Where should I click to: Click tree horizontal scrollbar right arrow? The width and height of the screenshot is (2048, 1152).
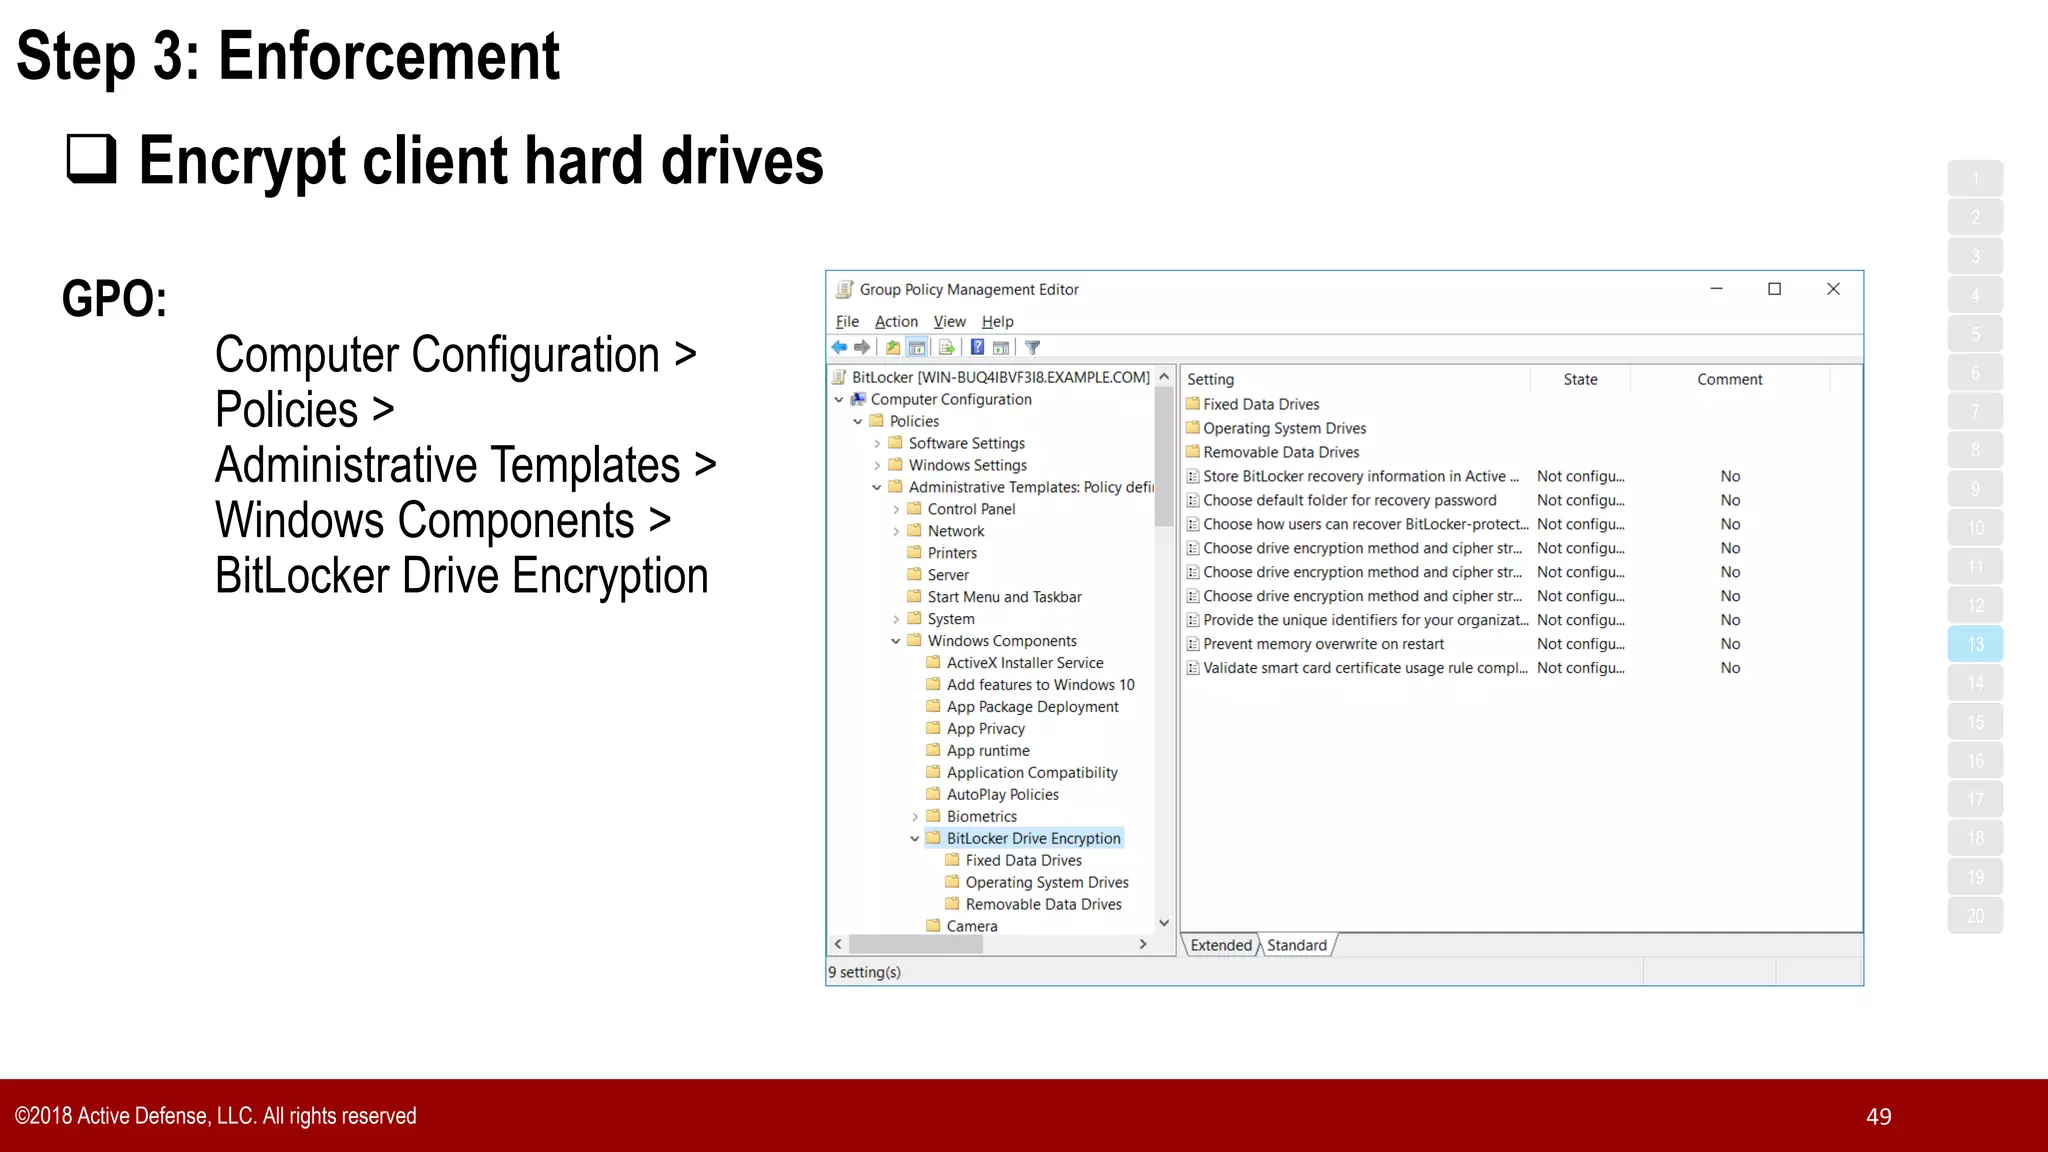[1143, 944]
